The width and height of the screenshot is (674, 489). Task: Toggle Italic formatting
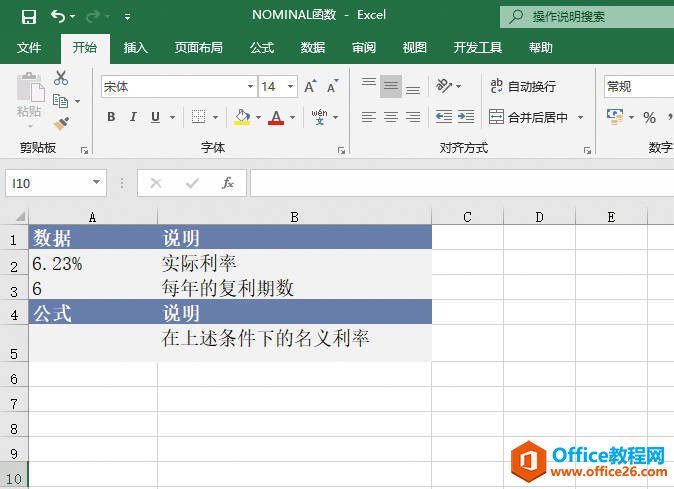(133, 117)
